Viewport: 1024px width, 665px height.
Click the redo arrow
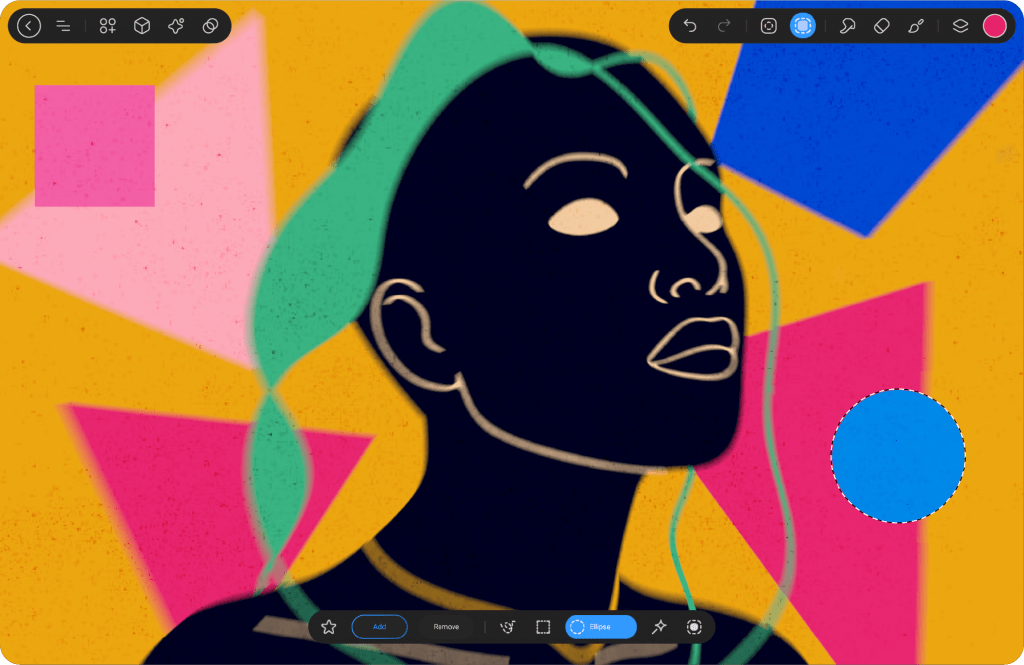724,26
